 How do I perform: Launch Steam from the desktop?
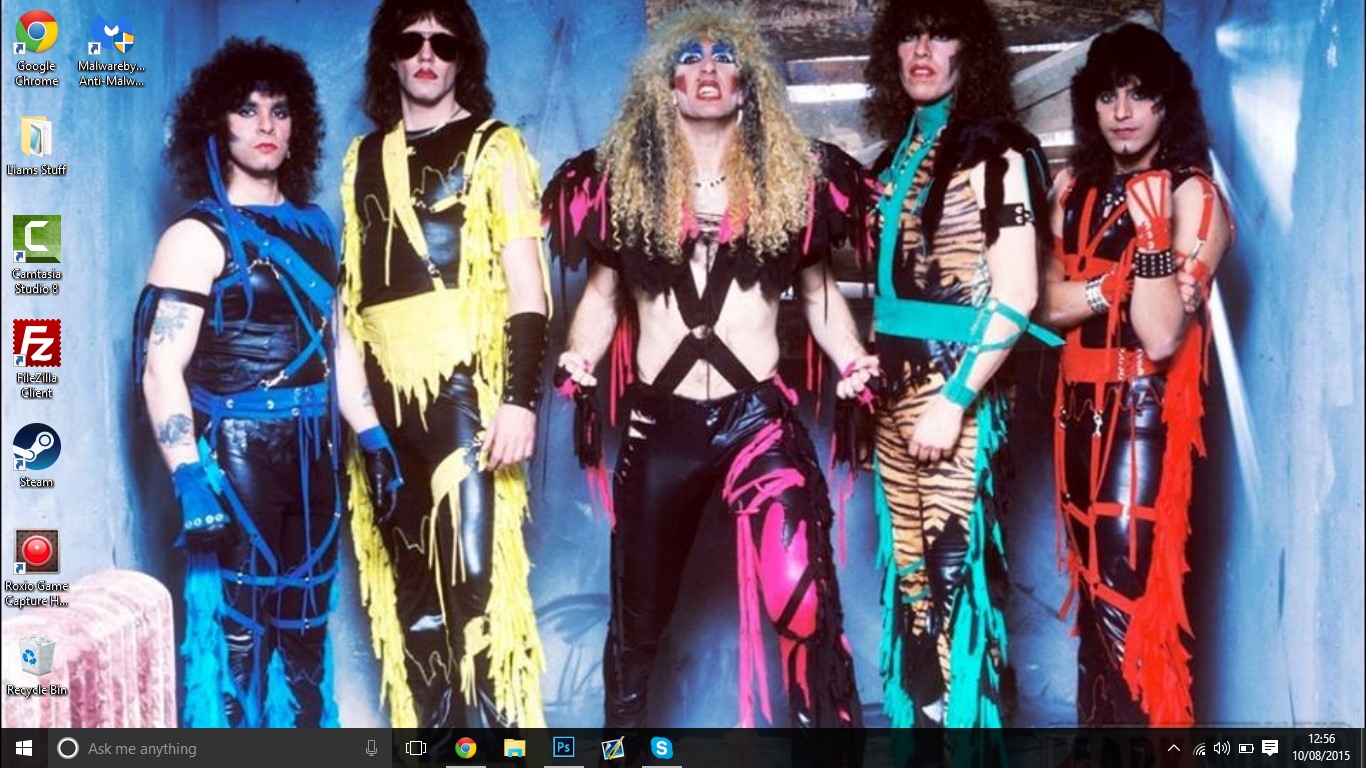click(x=37, y=455)
